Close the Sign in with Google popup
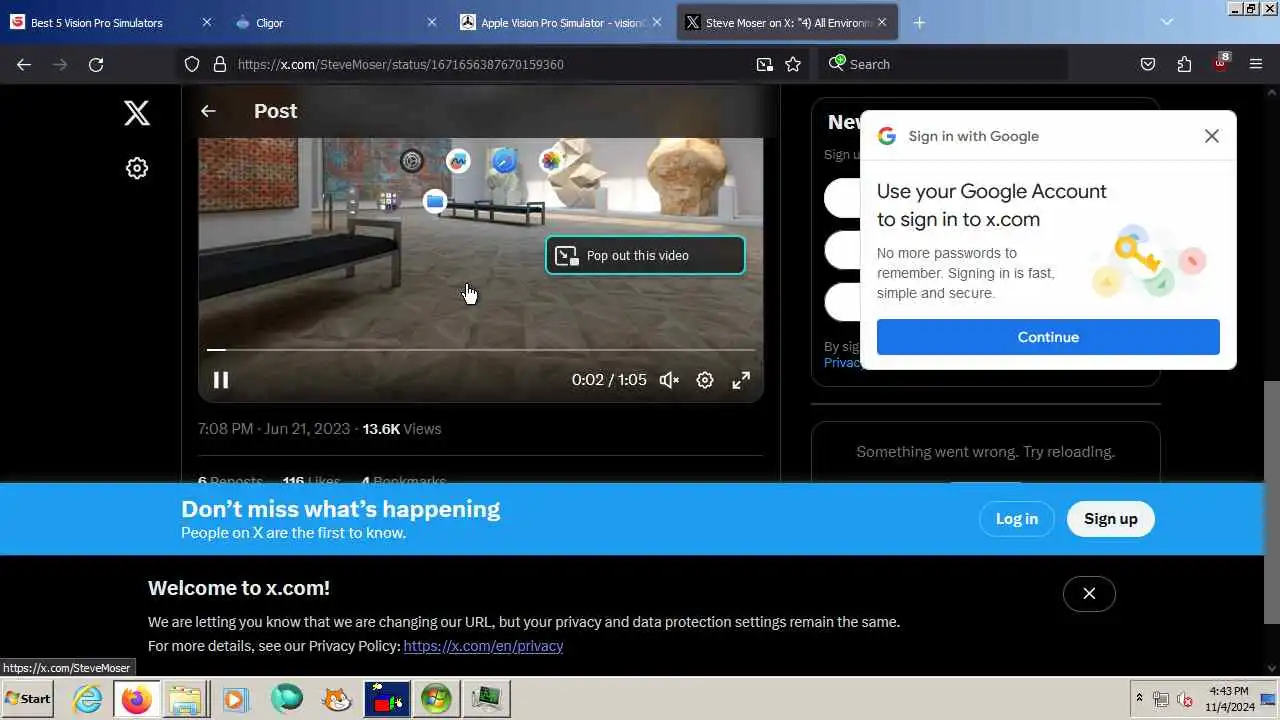The width and height of the screenshot is (1280, 720). coord(1211,136)
